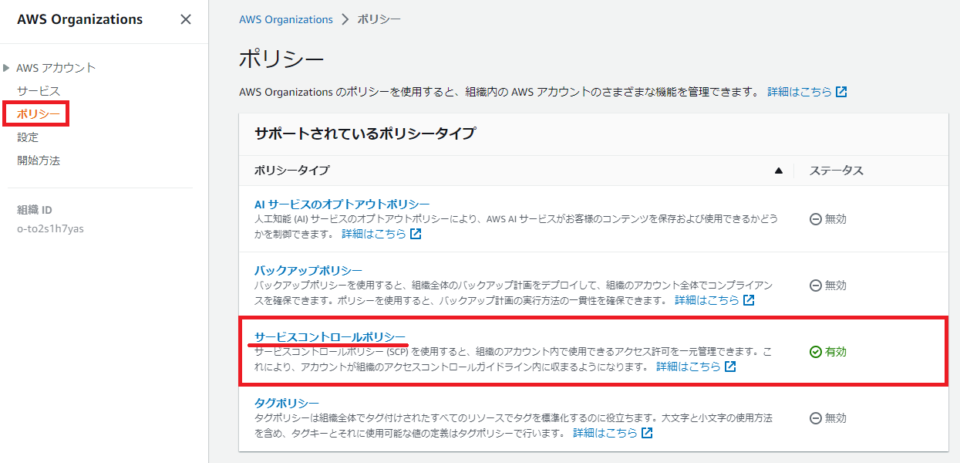Open AI サービスのオプトアウトポリシー
The height and width of the screenshot is (463, 960).
(x=342, y=204)
